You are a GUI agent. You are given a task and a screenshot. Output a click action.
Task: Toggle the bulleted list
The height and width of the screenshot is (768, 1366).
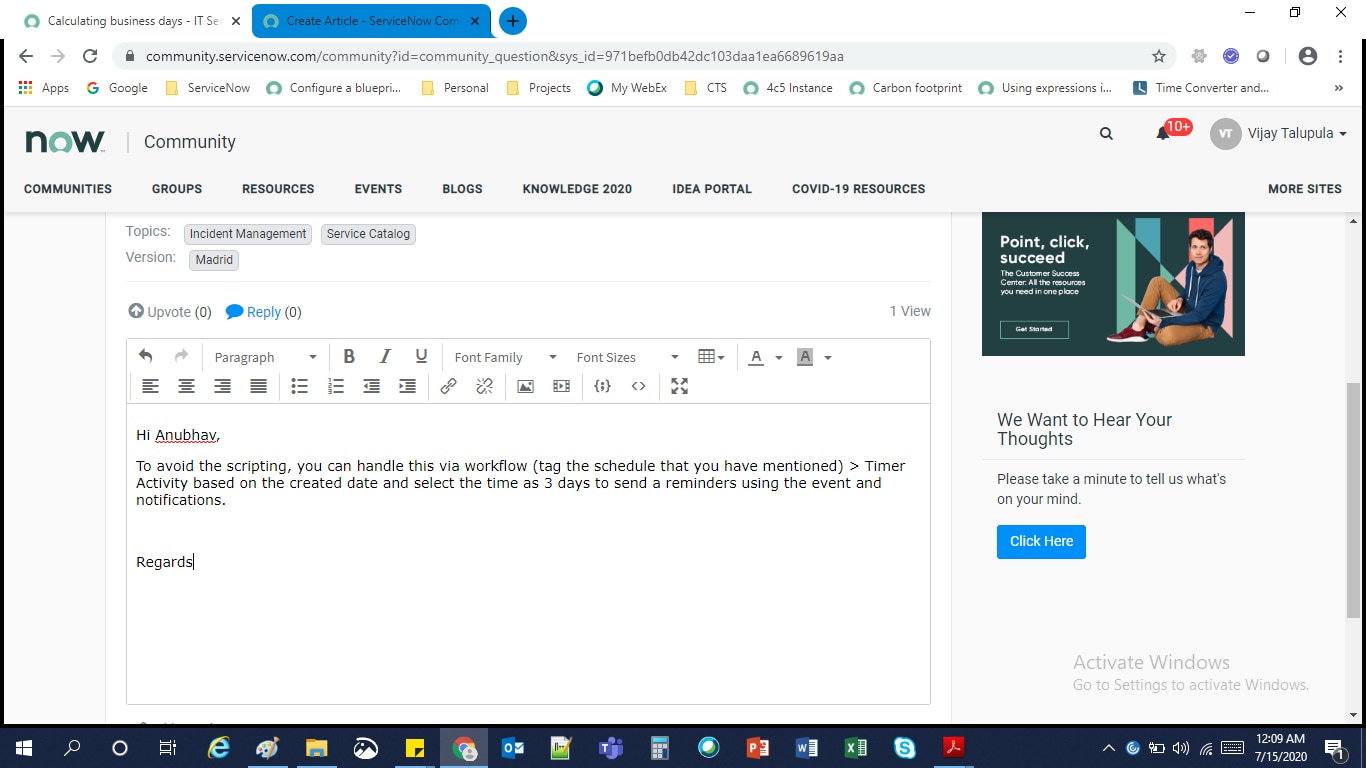(x=299, y=386)
